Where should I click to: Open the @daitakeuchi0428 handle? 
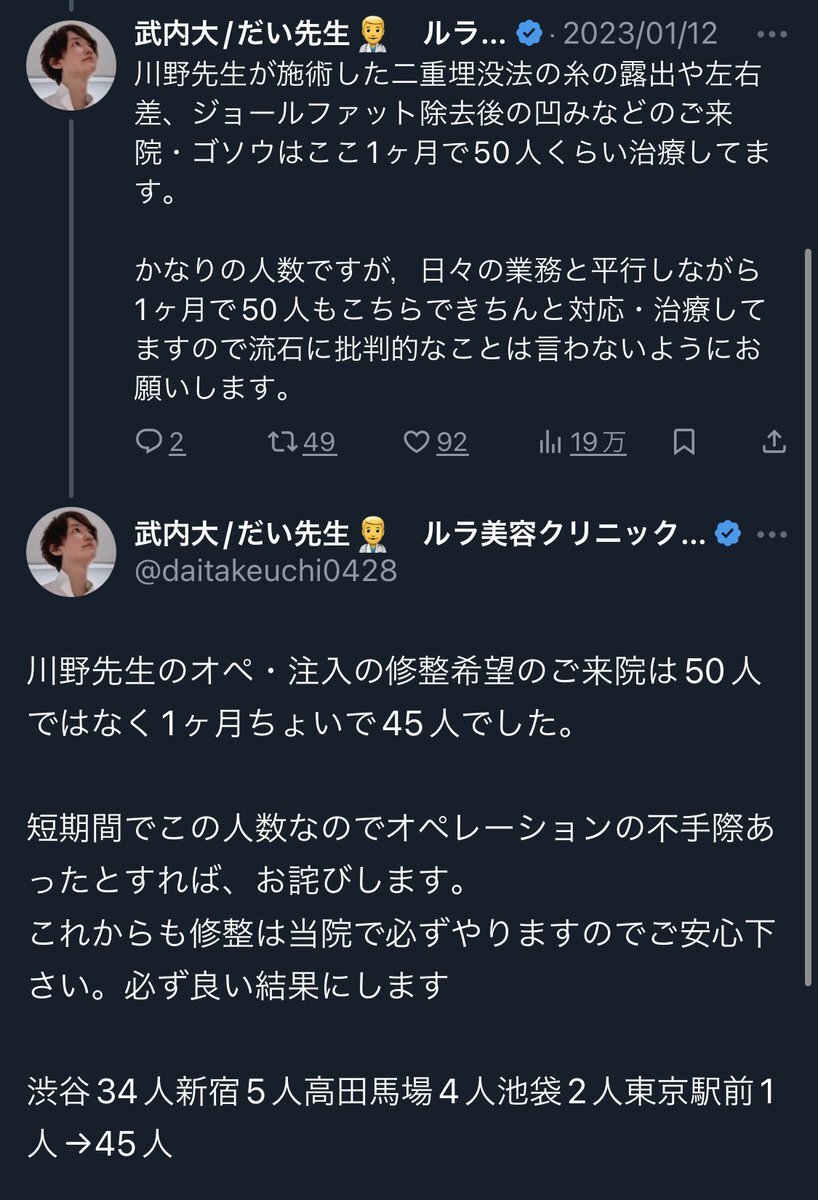pos(265,570)
